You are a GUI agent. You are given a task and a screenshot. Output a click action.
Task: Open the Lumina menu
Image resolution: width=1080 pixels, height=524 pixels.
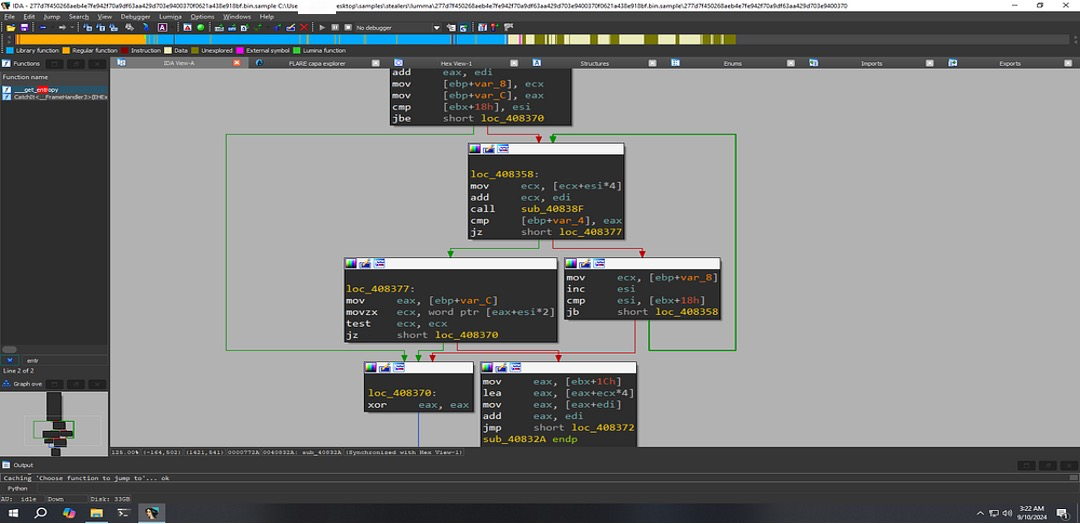pyautogui.click(x=170, y=17)
